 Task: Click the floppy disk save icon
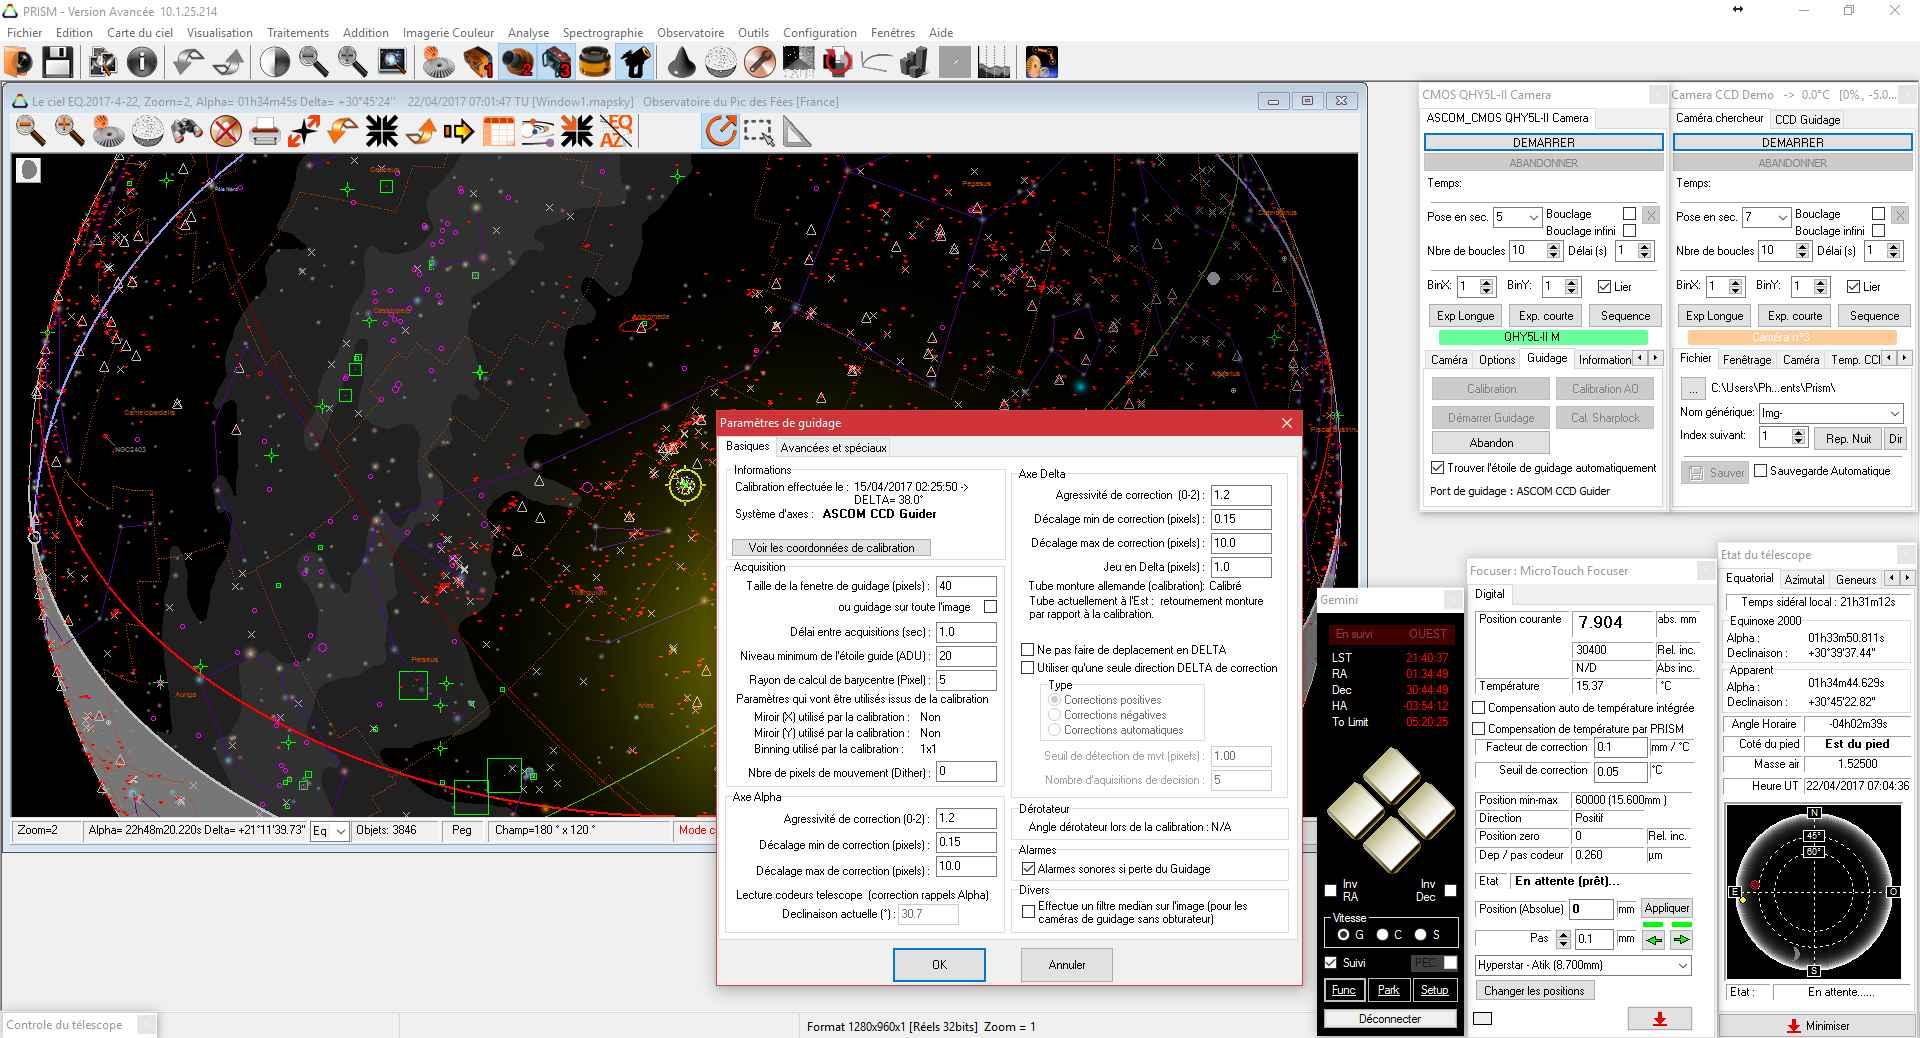pos(57,62)
